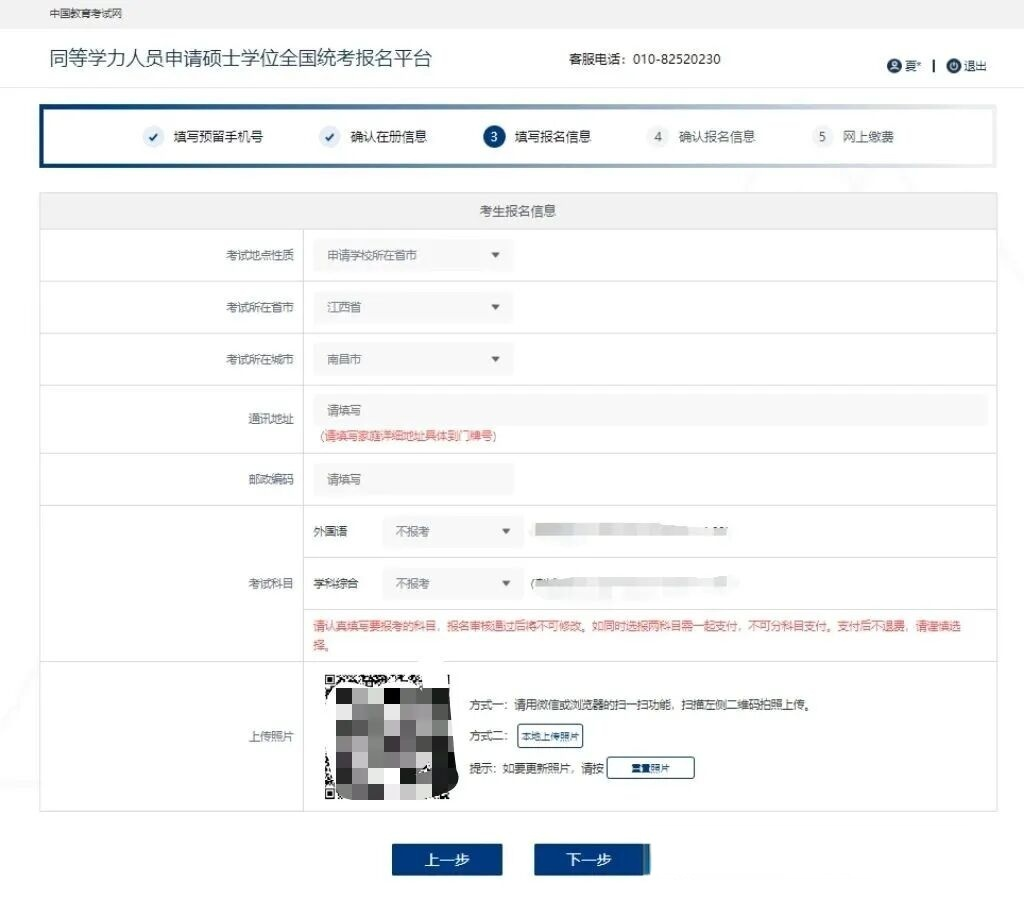1024x900 pixels.
Task: Open the 外国语 subject dropdown showing 不报考
Action: [452, 531]
